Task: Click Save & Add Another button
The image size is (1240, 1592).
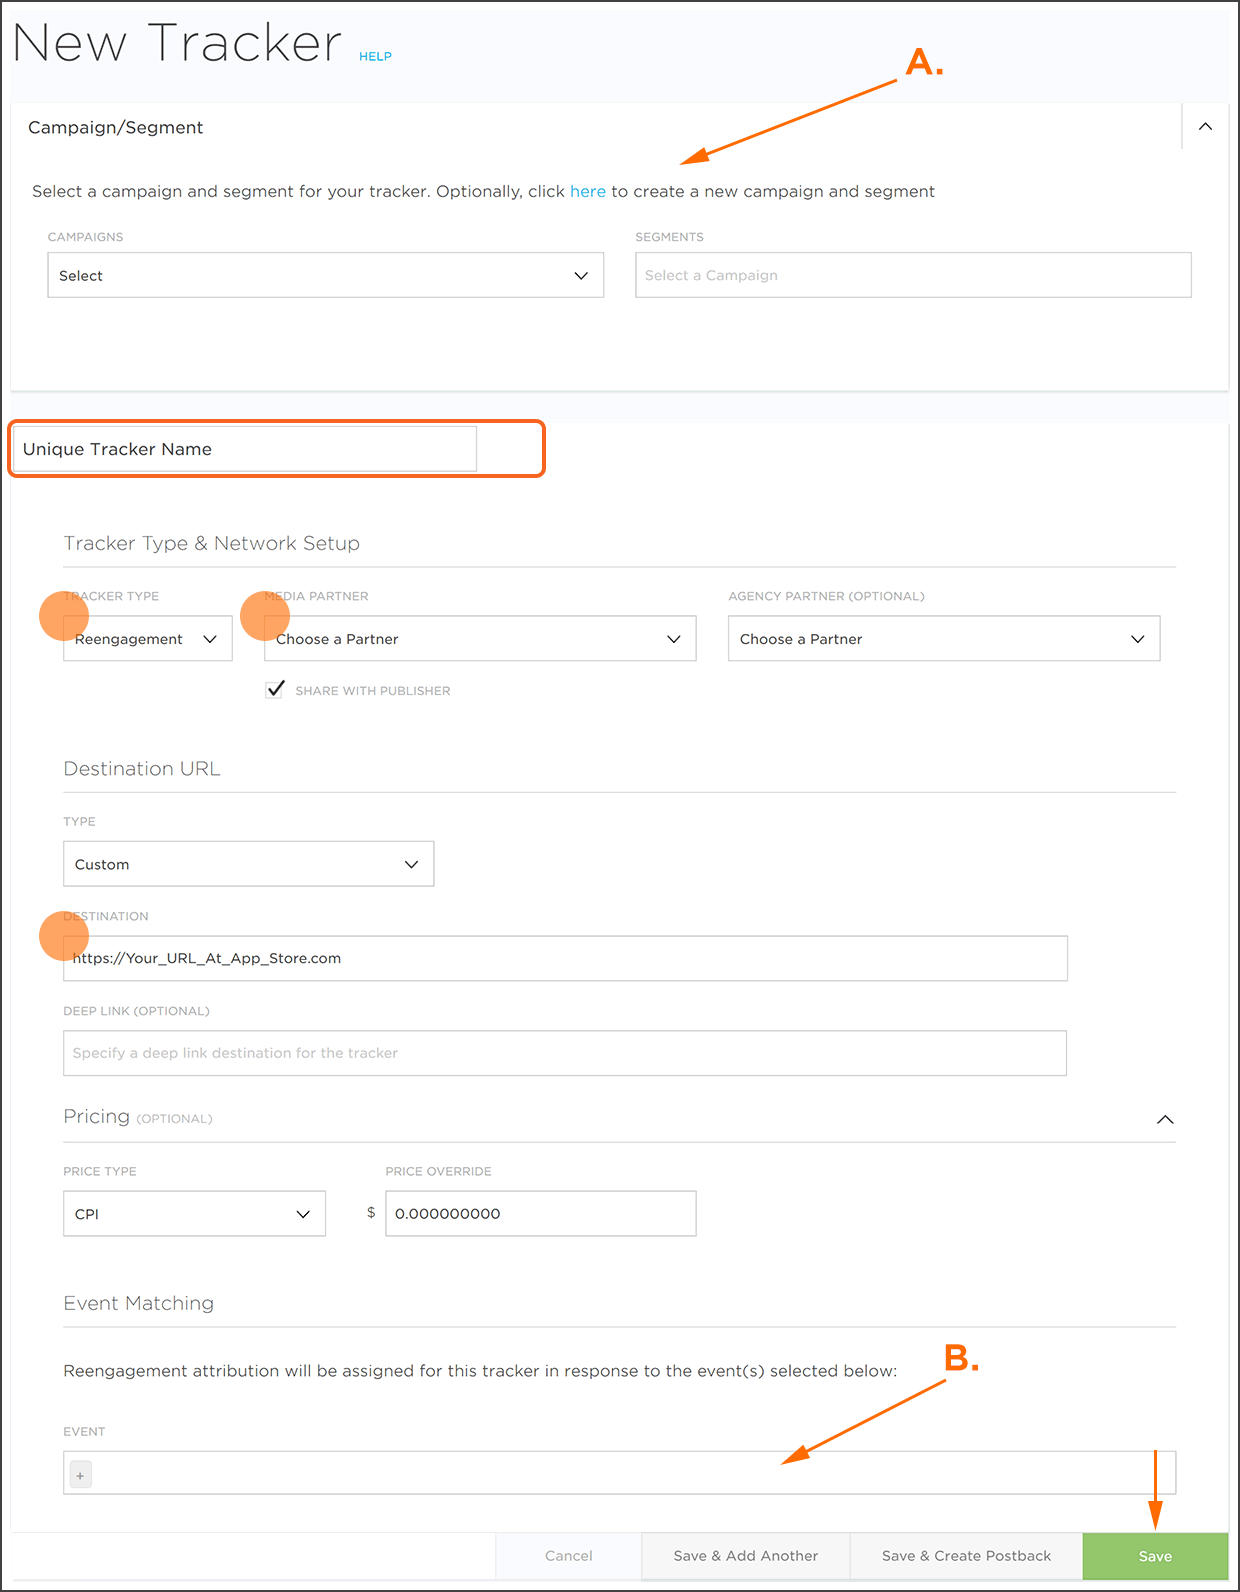Action: tap(745, 1556)
